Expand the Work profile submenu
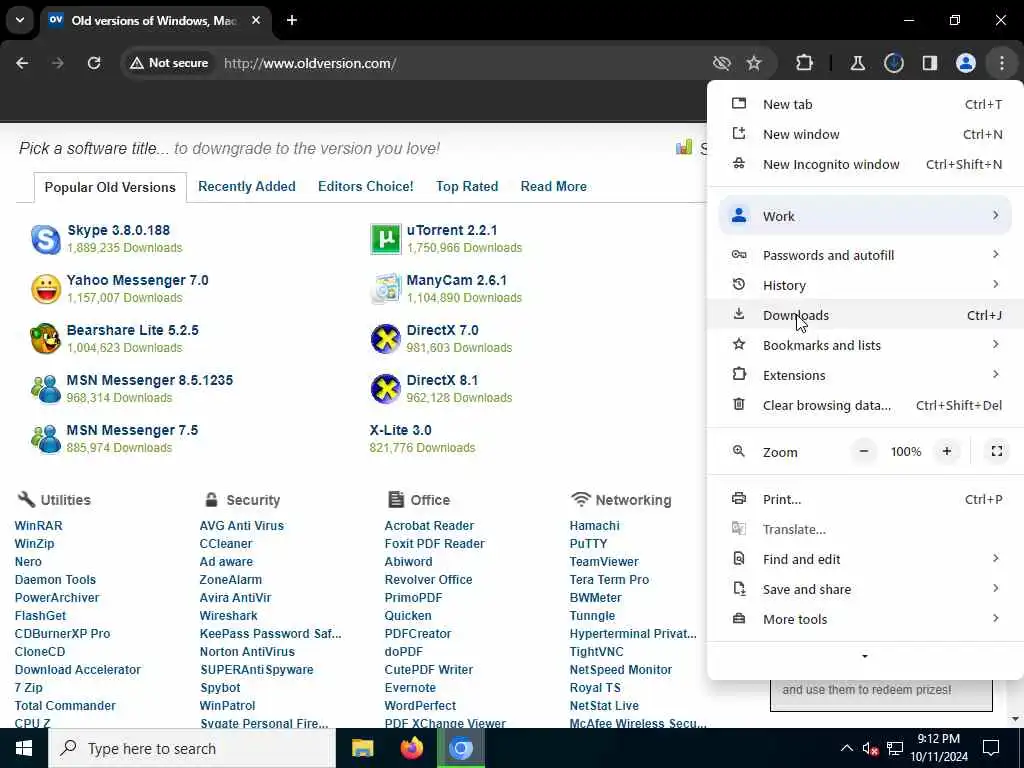1024x768 pixels. 865,216
